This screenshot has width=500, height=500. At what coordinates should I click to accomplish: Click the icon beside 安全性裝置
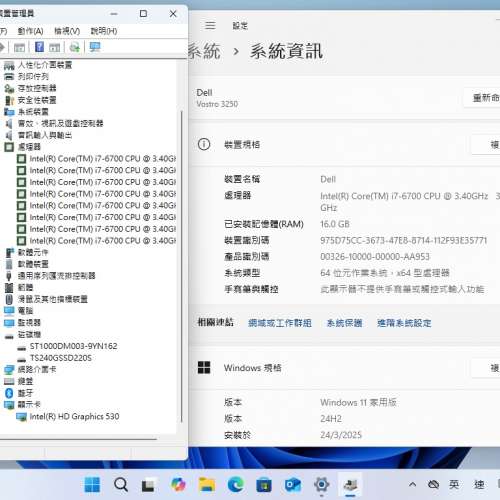point(9,100)
